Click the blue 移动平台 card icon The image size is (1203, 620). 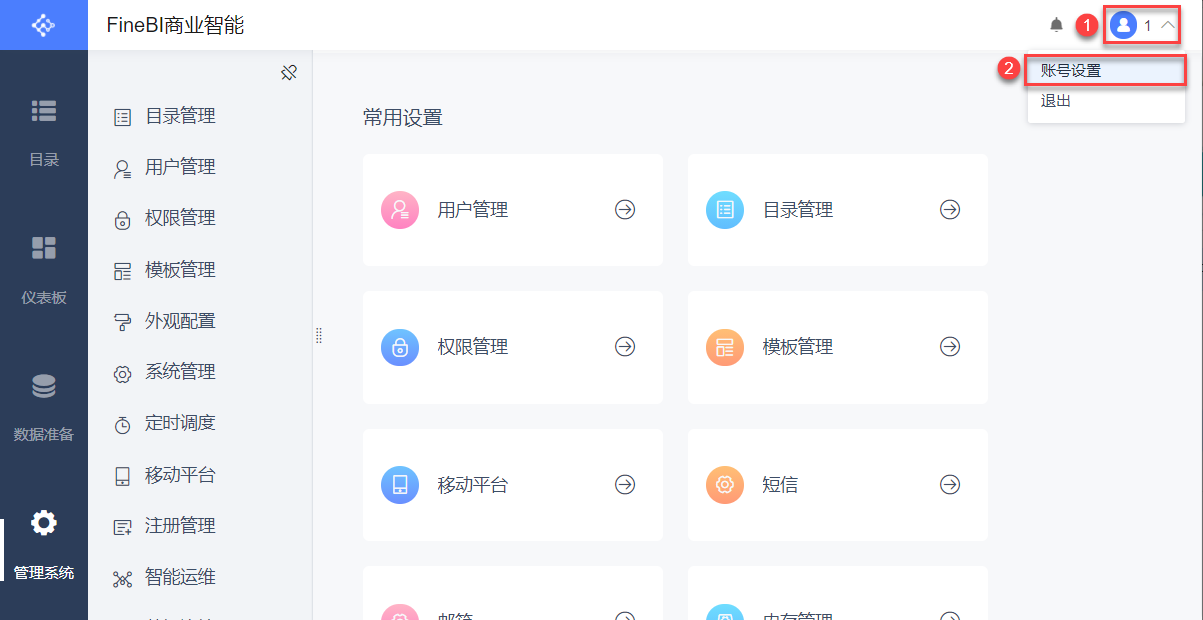(400, 485)
